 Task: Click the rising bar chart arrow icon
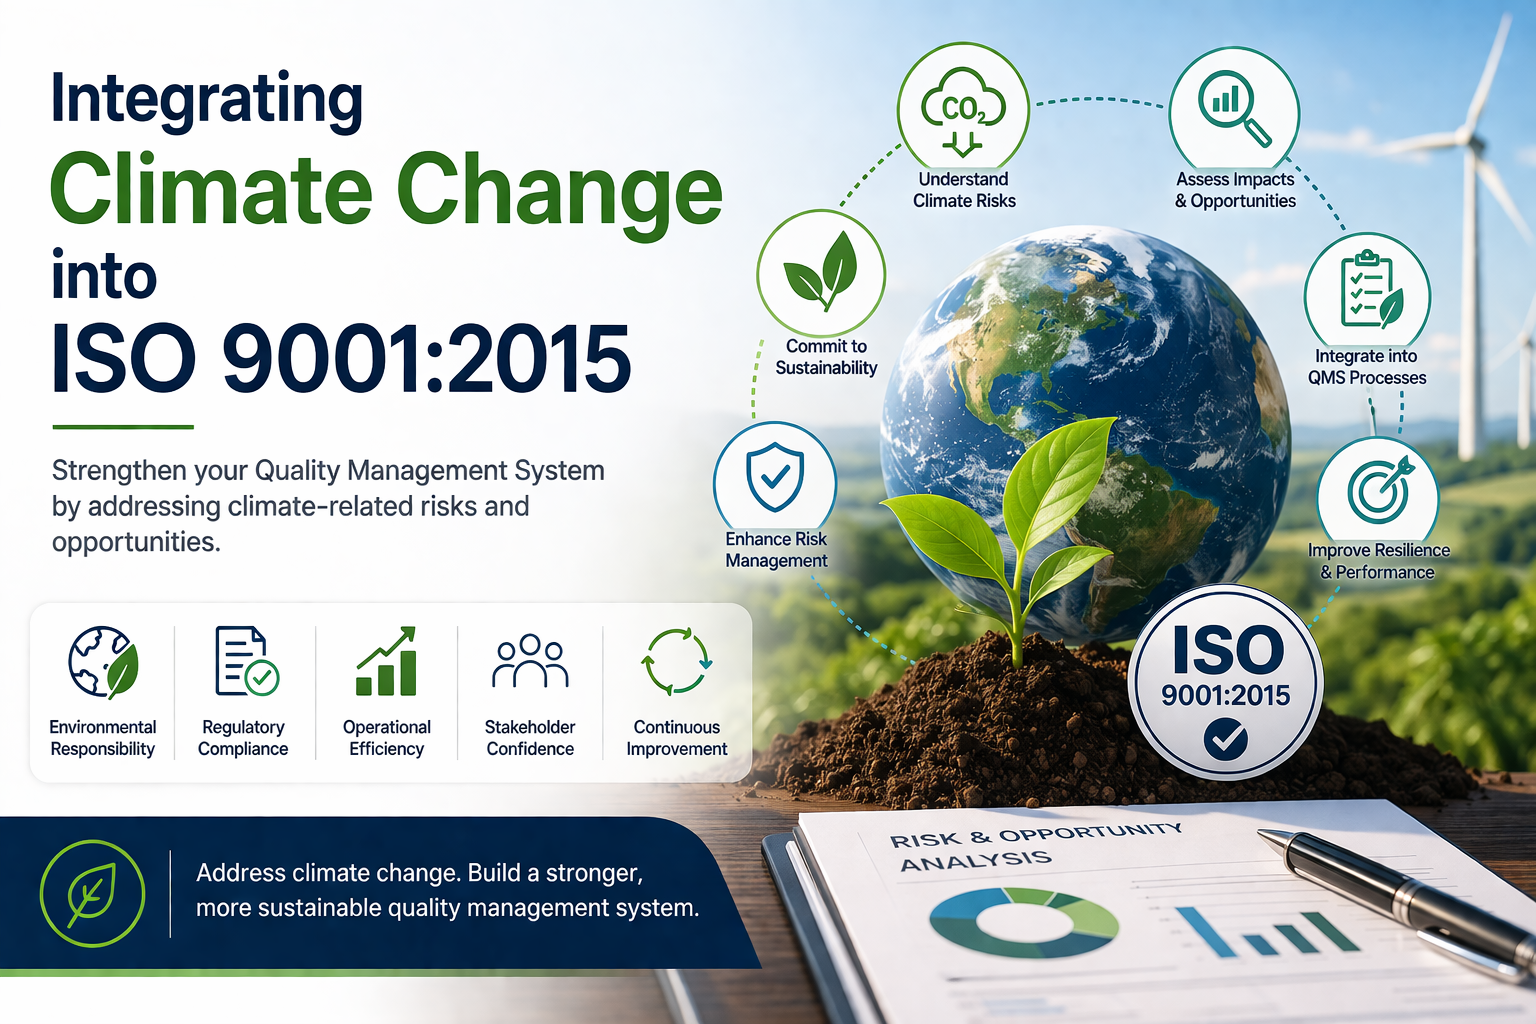(x=386, y=661)
